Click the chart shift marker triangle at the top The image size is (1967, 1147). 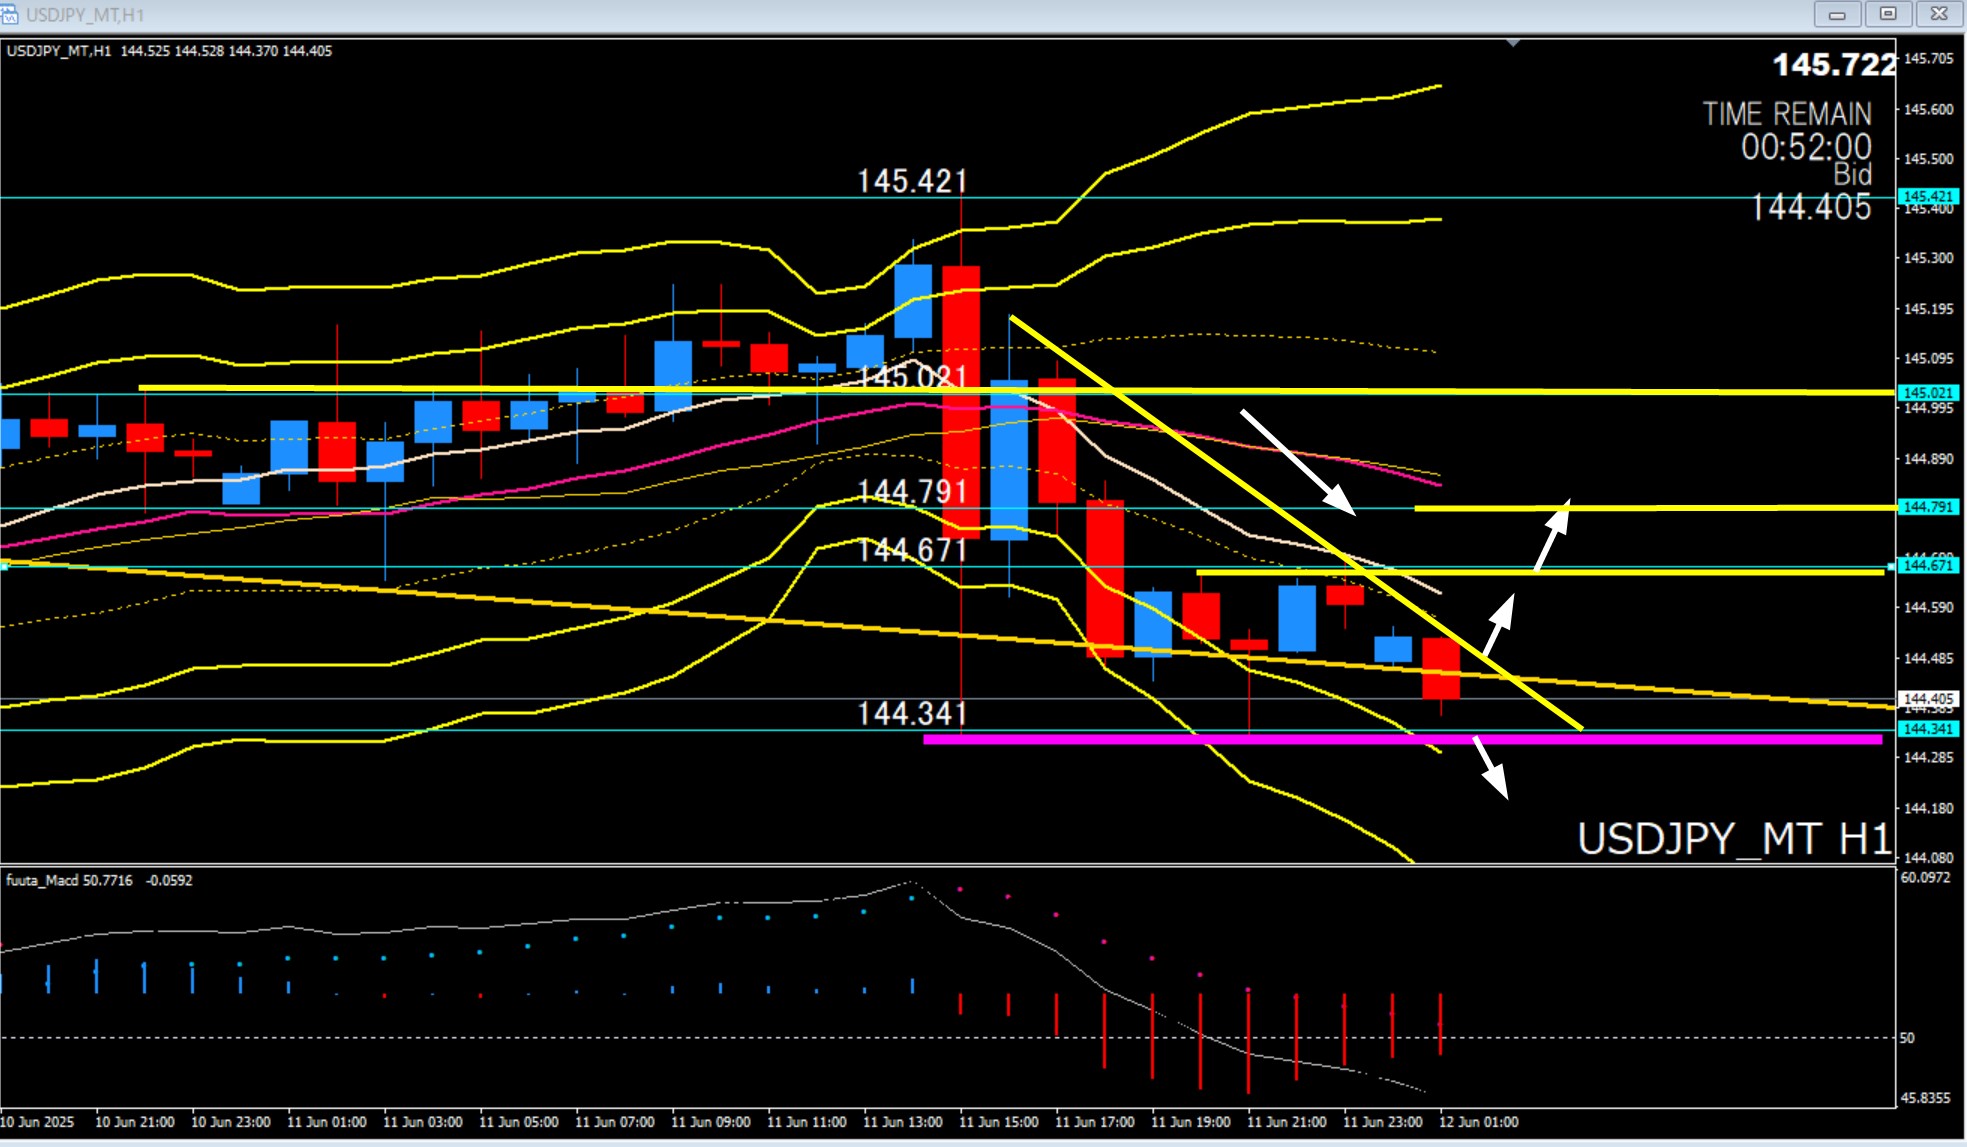click(x=1513, y=43)
